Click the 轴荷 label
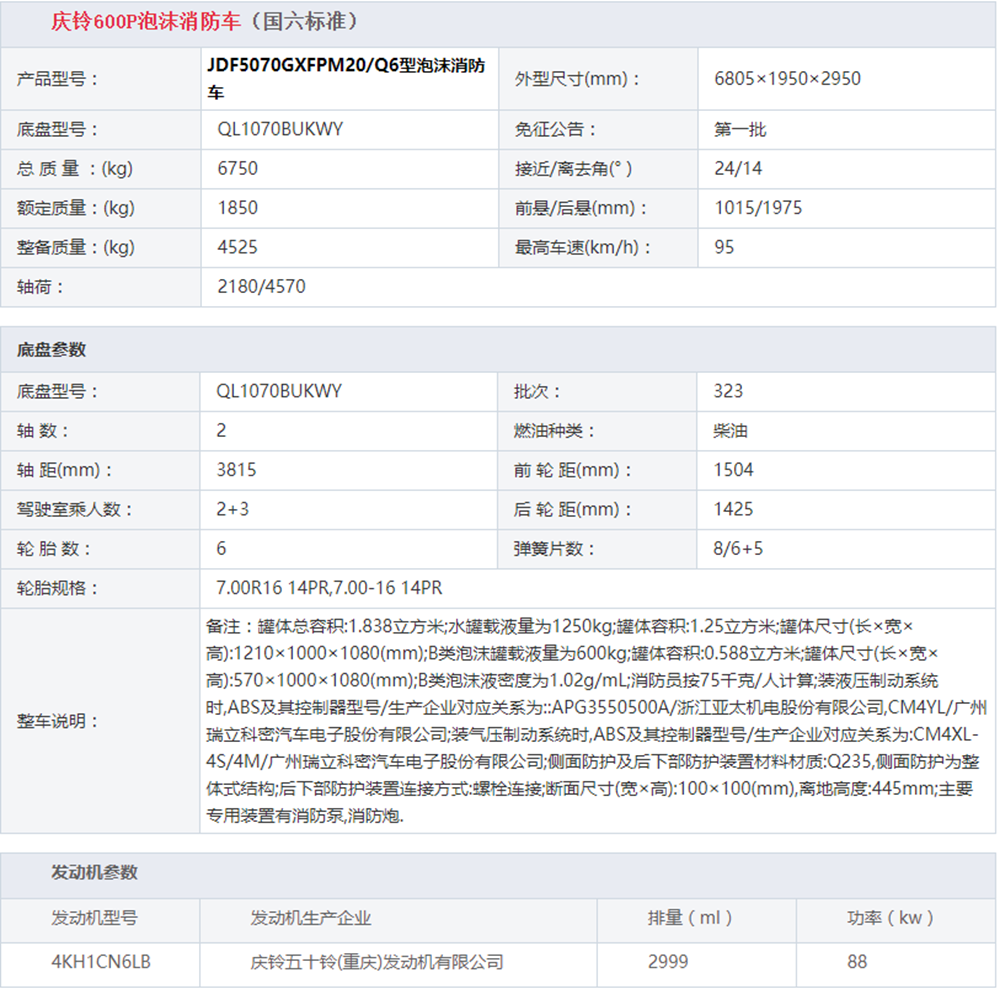This screenshot has height=989, width=1000. [x=40, y=287]
